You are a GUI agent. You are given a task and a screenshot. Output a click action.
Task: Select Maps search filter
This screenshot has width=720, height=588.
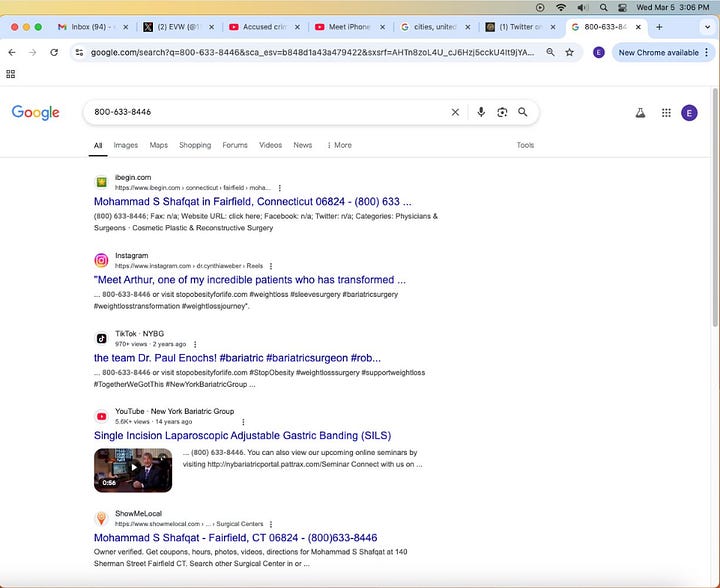pyautogui.click(x=158, y=145)
